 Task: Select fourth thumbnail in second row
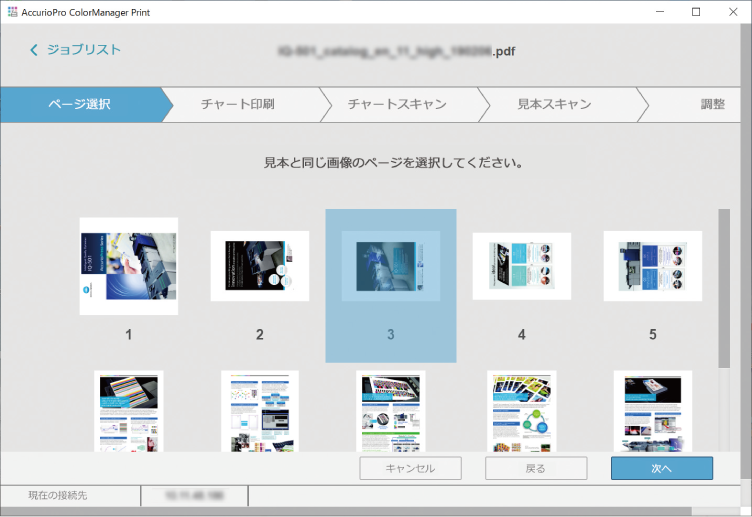pyautogui.click(x=522, y=410)
